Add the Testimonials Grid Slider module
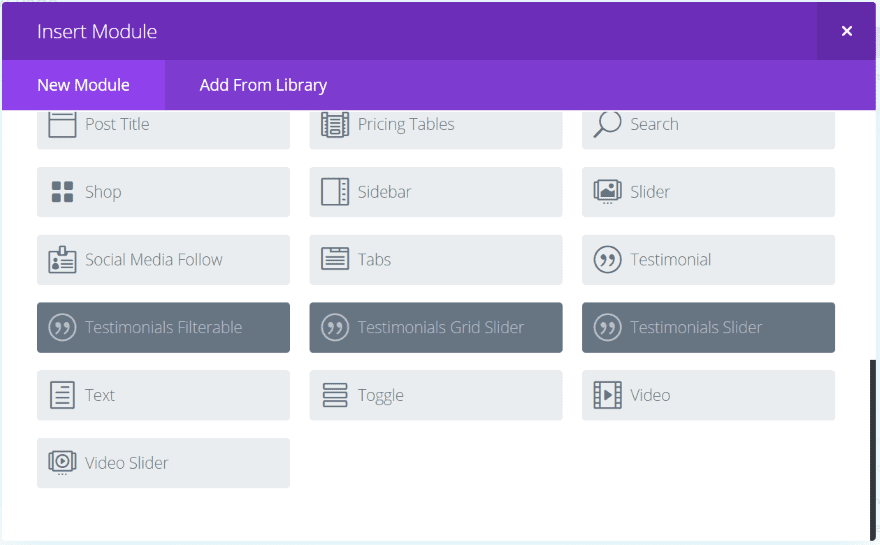 (435, 327)
